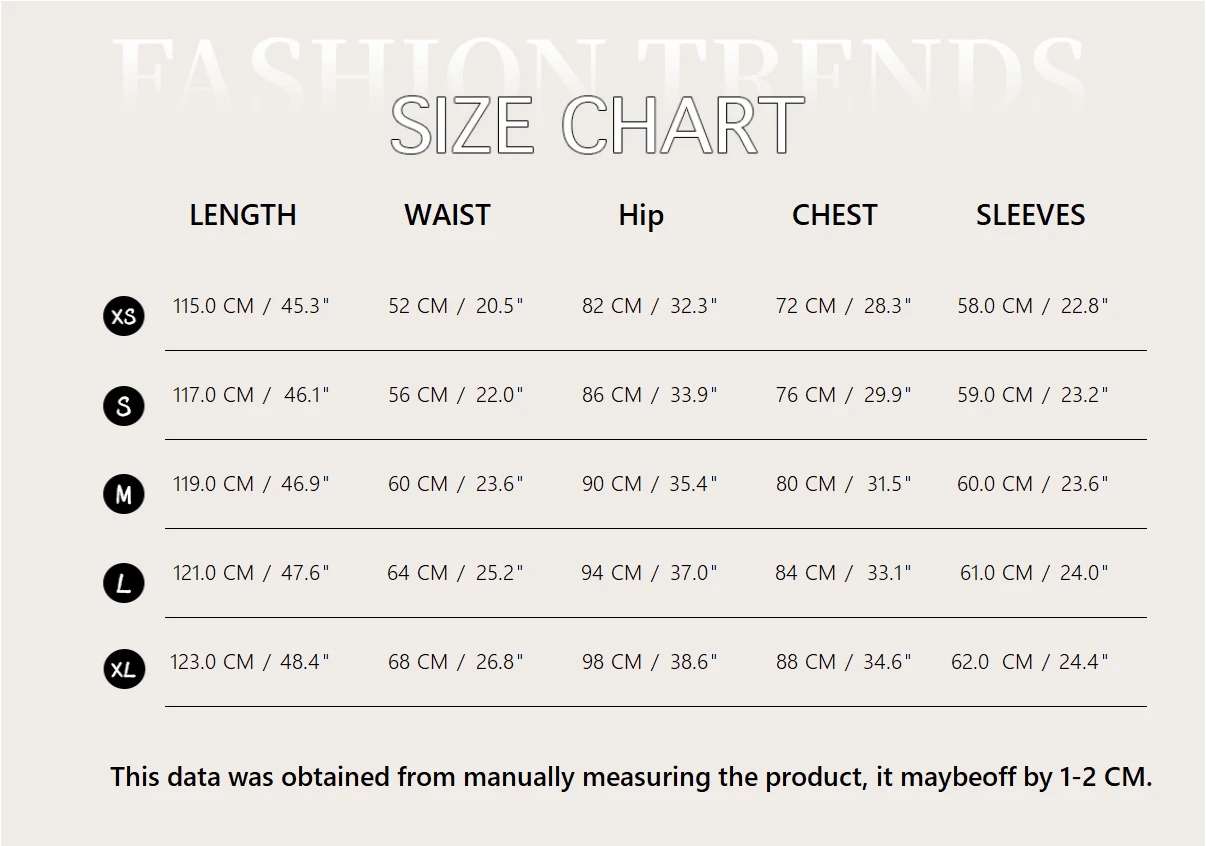The height and width of the screenshot is (846, 1206).
Task: Select the M size badge
Action: coord(124,494)
